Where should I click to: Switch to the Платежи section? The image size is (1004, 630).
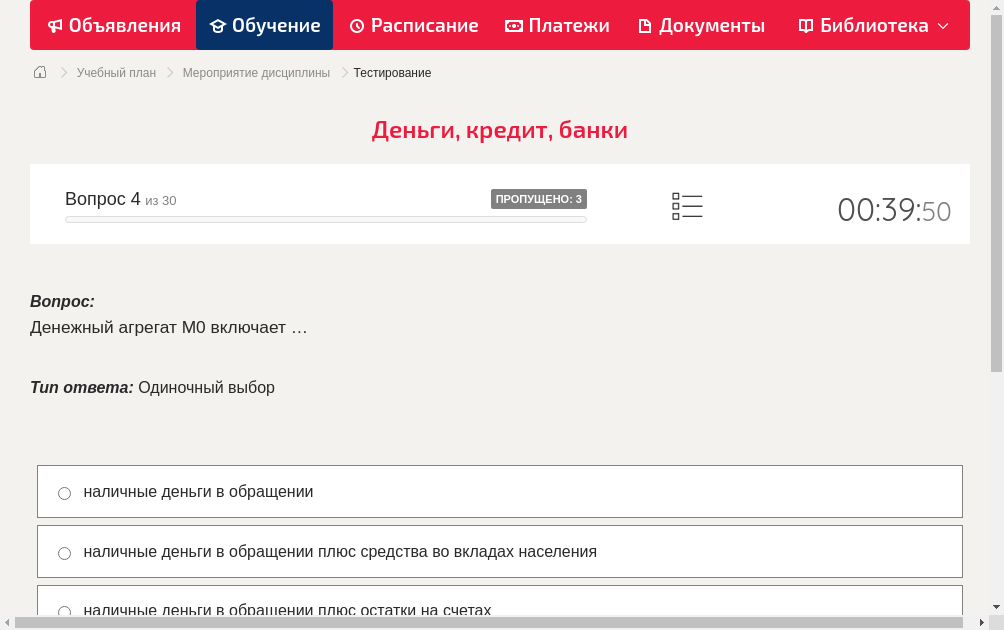(557, 25)
